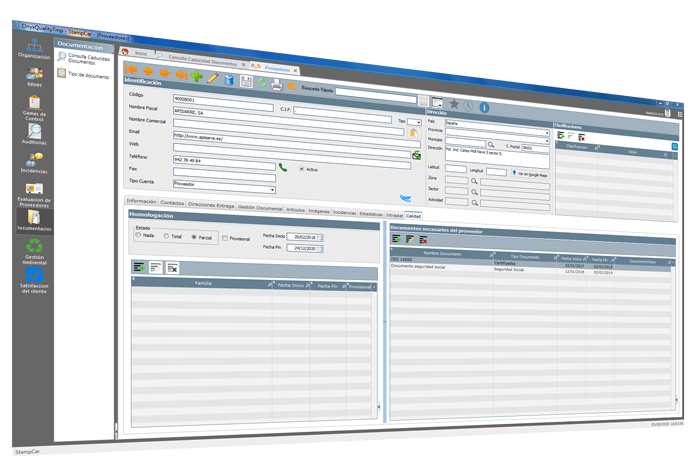Click the green phone call icon
This screenshot has height=472, width=700.
click(x=283, y=168)
